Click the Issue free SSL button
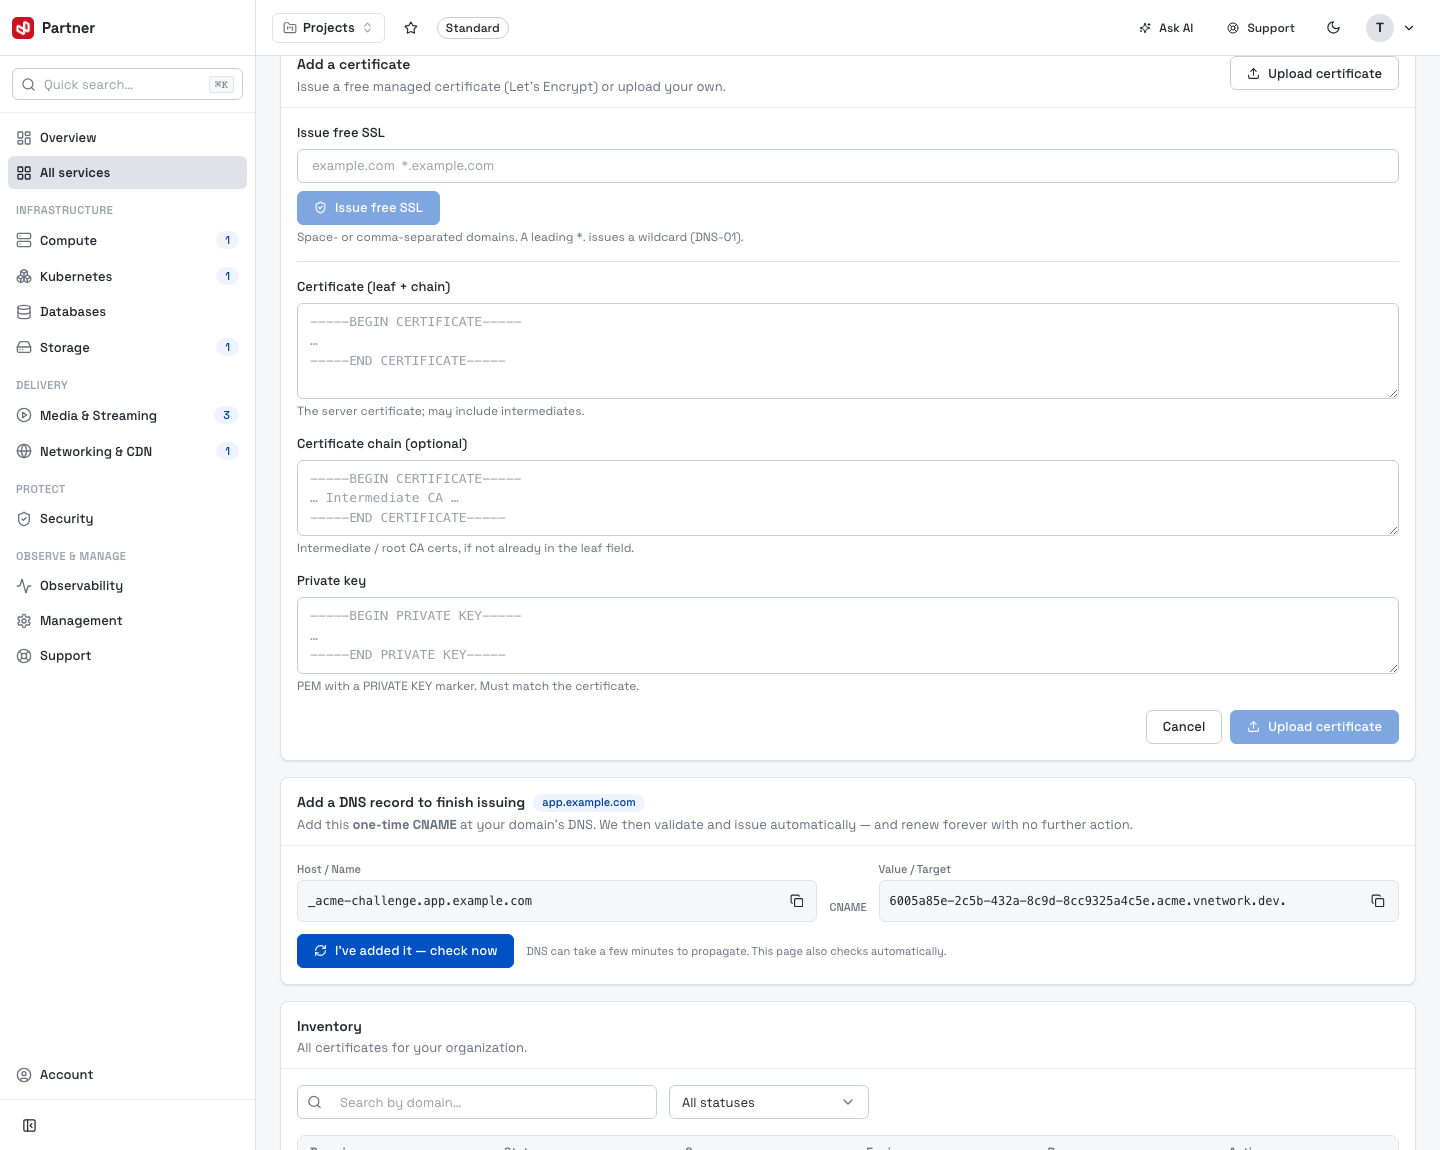 pyautogui.click(x=368, y=208)
